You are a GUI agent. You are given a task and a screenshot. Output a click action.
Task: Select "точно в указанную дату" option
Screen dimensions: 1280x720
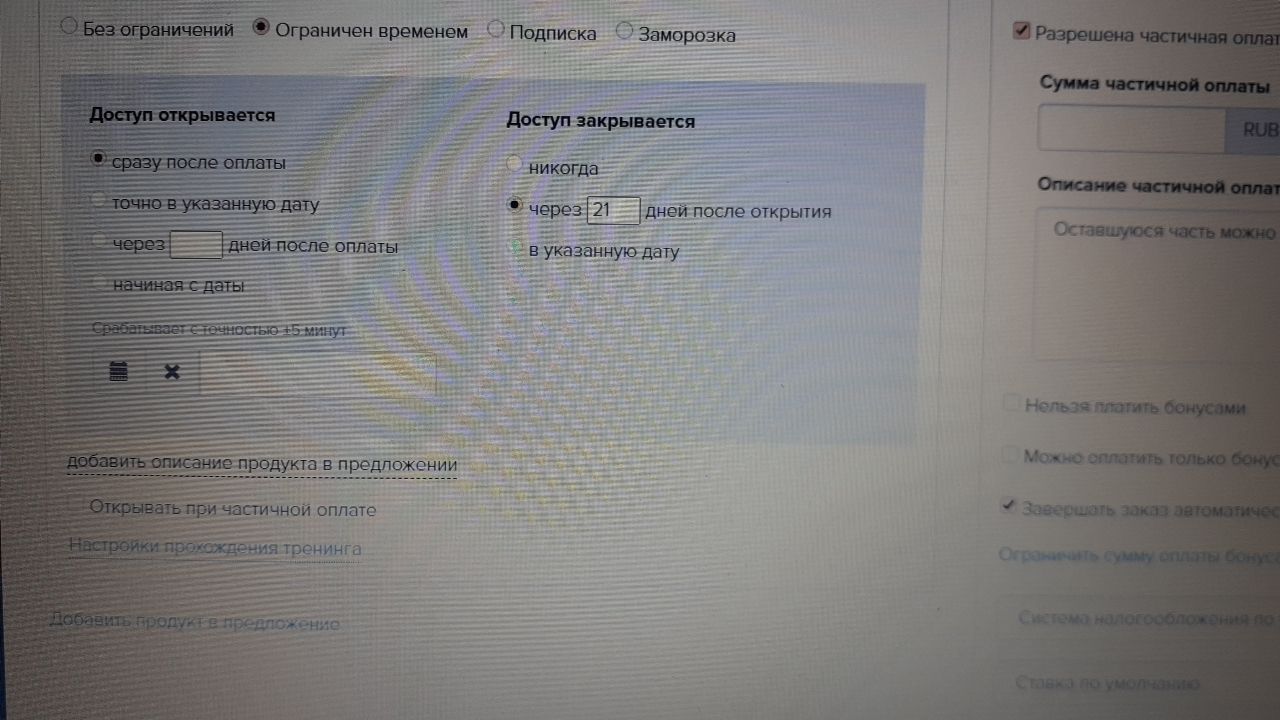point(98,200)
